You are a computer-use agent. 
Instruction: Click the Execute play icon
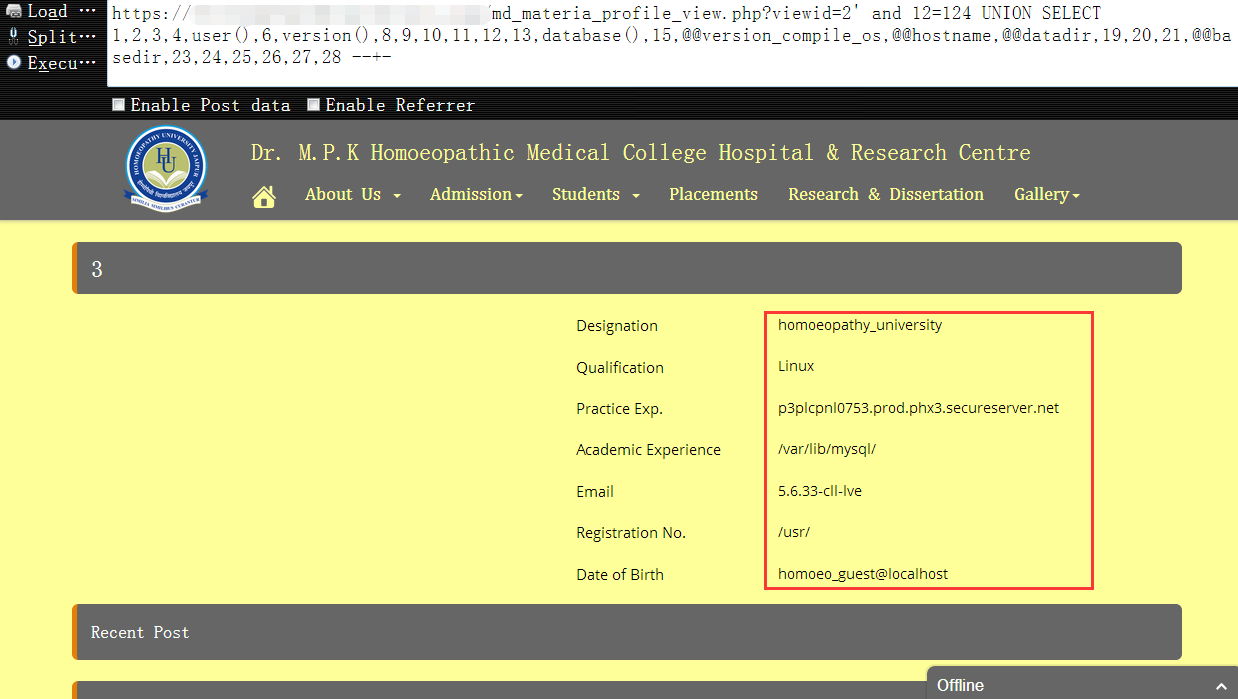(14, 62)
